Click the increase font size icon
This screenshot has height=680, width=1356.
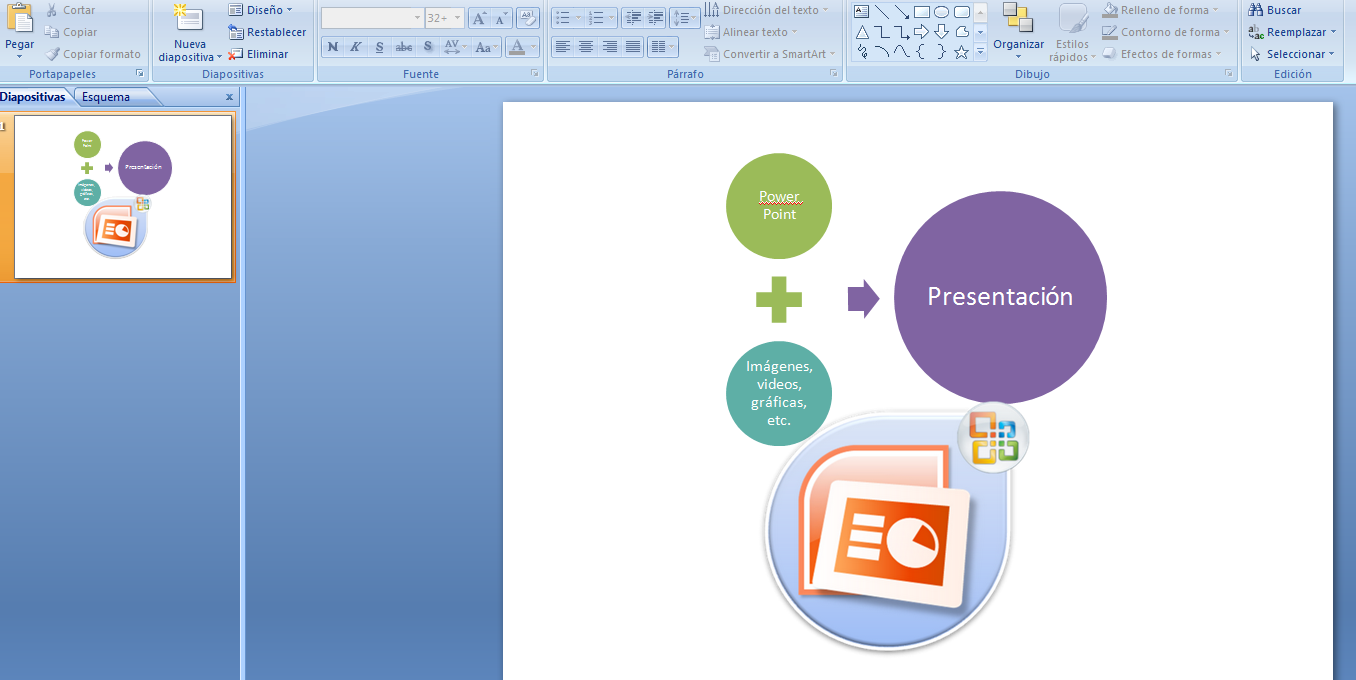tap(479, 18)
